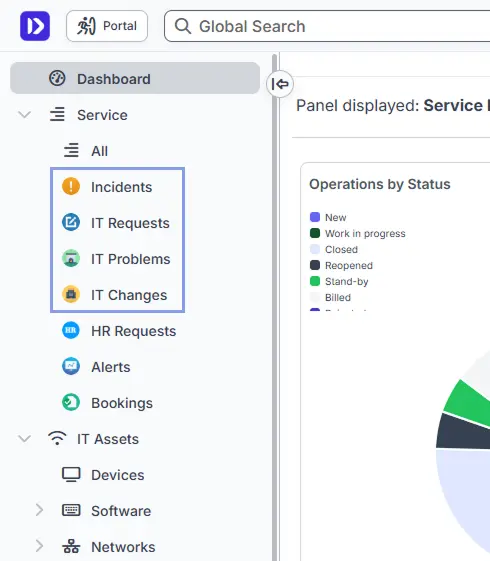Collapse the sidebar with the arrow button

[280, 84]
